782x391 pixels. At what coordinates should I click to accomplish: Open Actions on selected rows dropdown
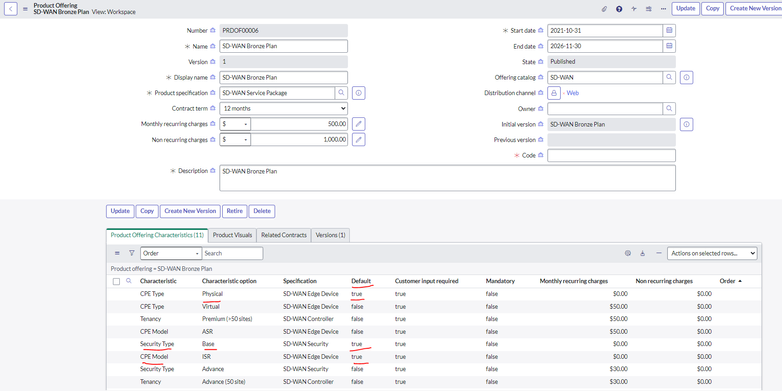(x=712, y=253)
